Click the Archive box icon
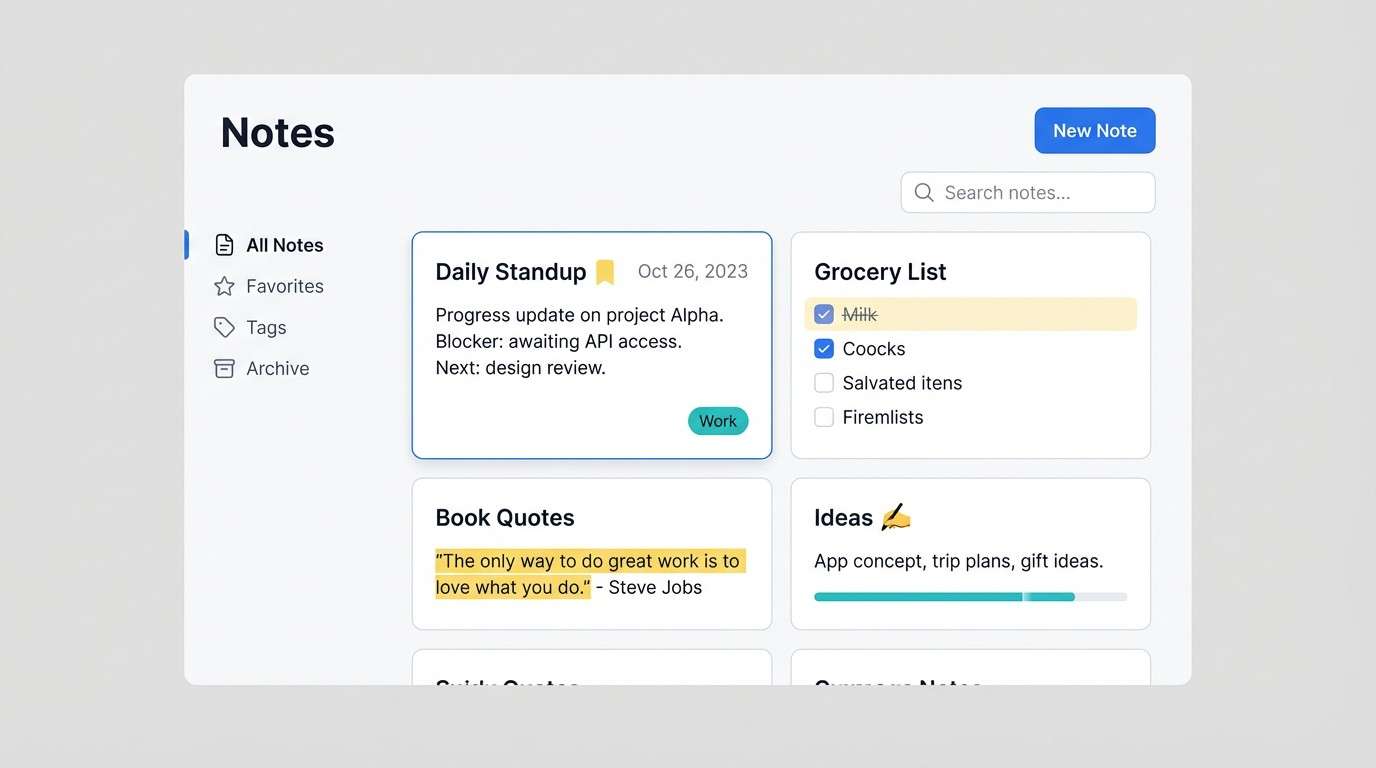The height and width of the screenshot is (768, 1376). coord(223,368)
